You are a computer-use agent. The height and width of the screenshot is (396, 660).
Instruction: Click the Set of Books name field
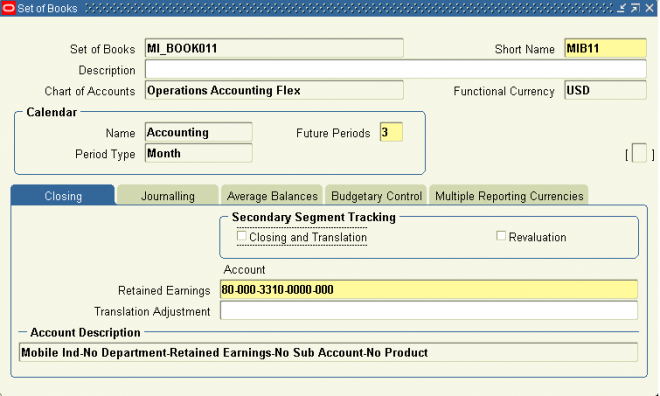274,48
